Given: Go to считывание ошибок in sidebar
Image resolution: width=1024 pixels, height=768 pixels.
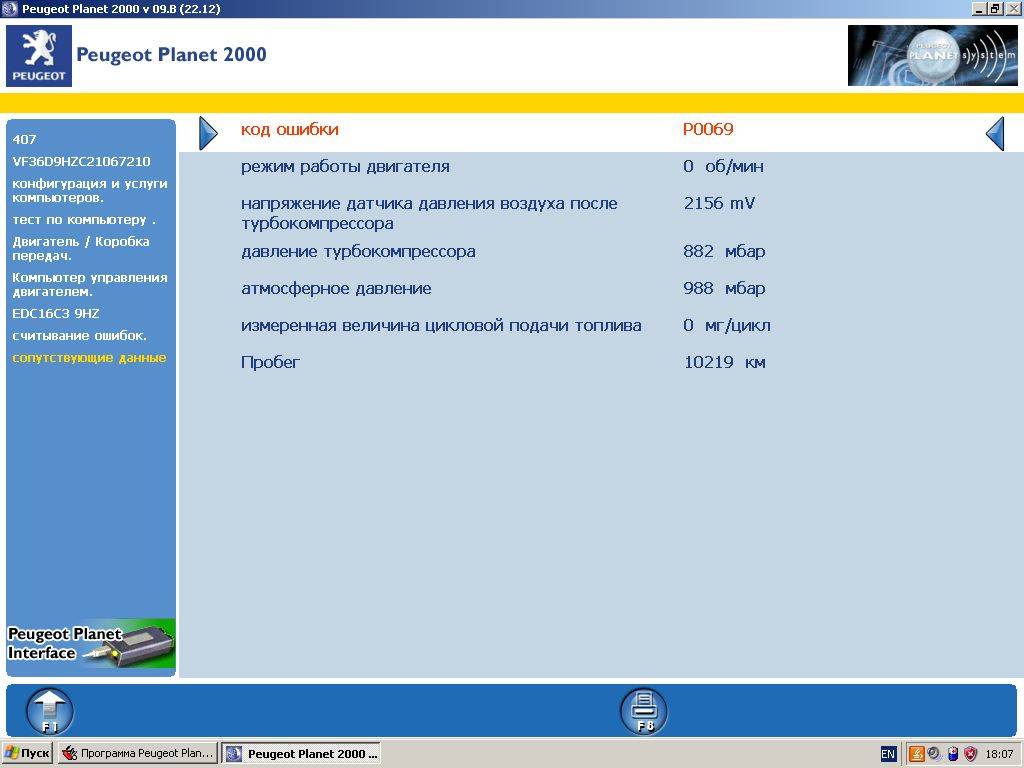Looking at the screenshot, I should coord(80,336).
